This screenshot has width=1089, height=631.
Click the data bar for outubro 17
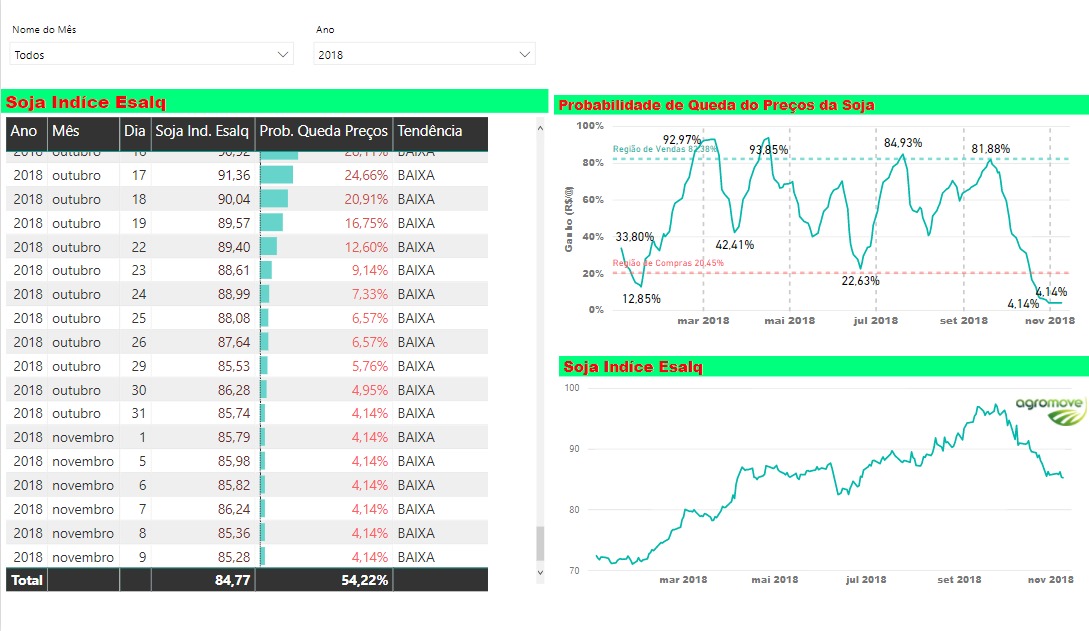pos(276,175)
